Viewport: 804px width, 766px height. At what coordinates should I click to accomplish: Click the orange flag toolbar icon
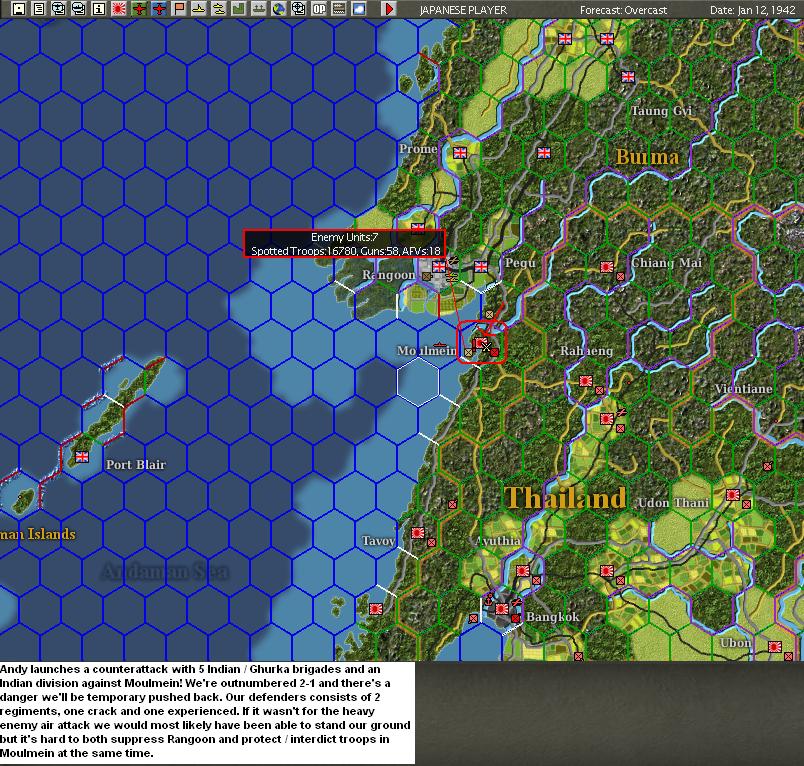(x=179, y=9)
